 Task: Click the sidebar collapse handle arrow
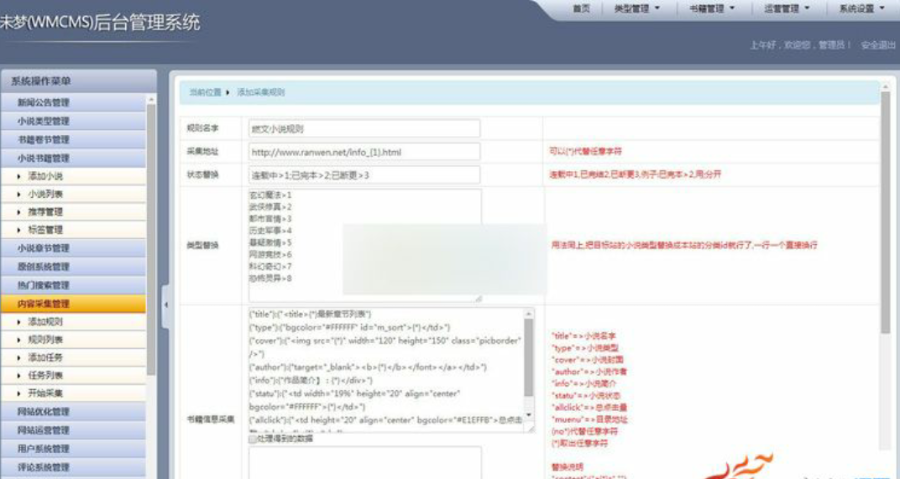166,305
